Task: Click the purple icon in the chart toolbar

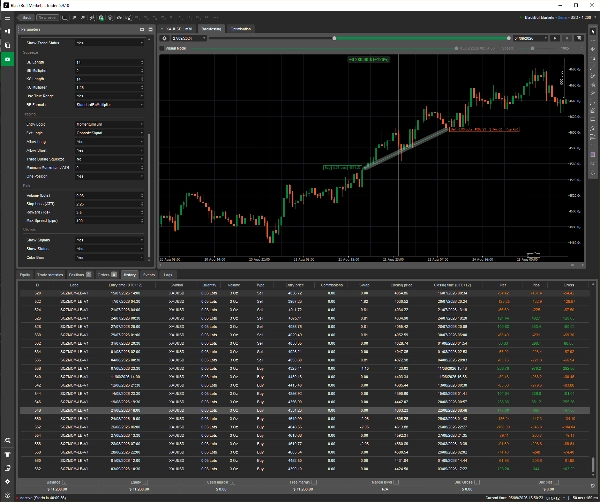Action: 593,155
